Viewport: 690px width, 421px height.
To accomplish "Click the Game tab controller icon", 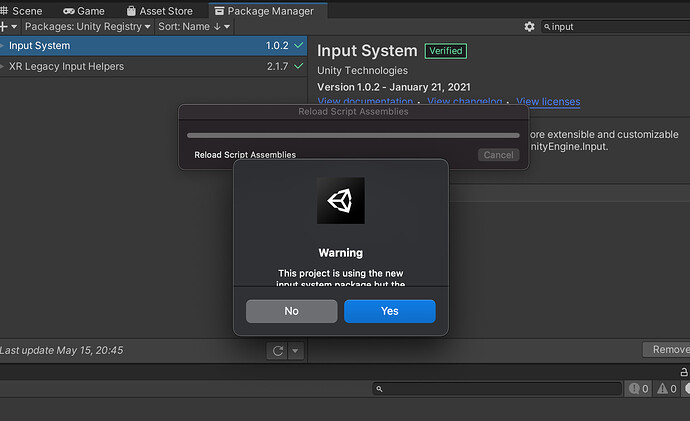I will pos(69,11).
